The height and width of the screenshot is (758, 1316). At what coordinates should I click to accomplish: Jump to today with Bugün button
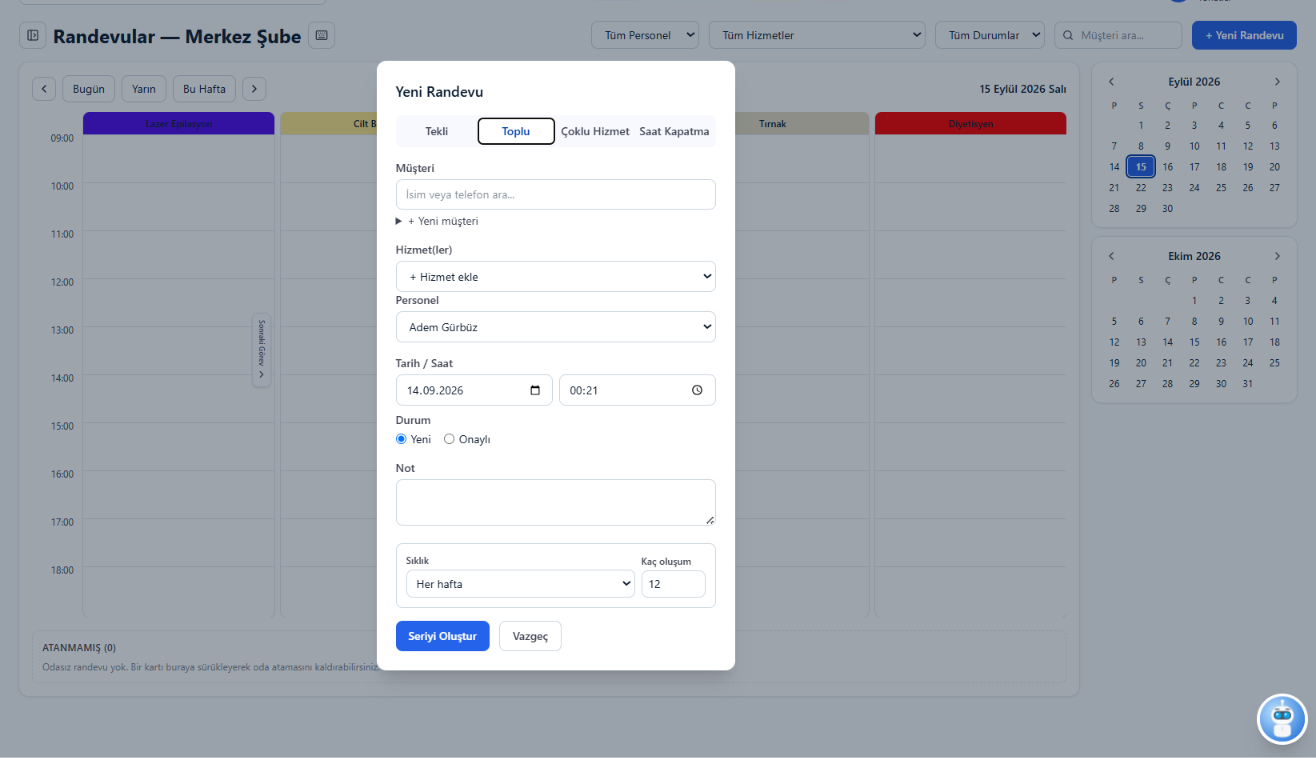pos(89,89)
